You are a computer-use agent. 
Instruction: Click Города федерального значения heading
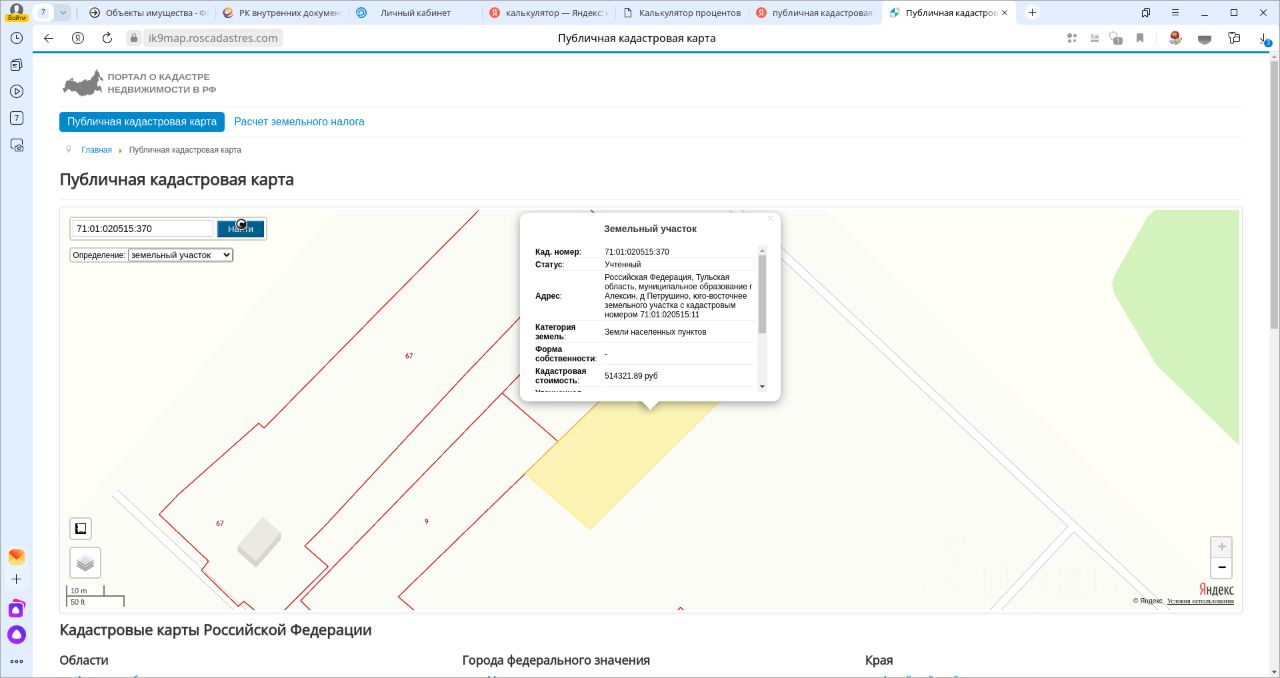(556, 660)
